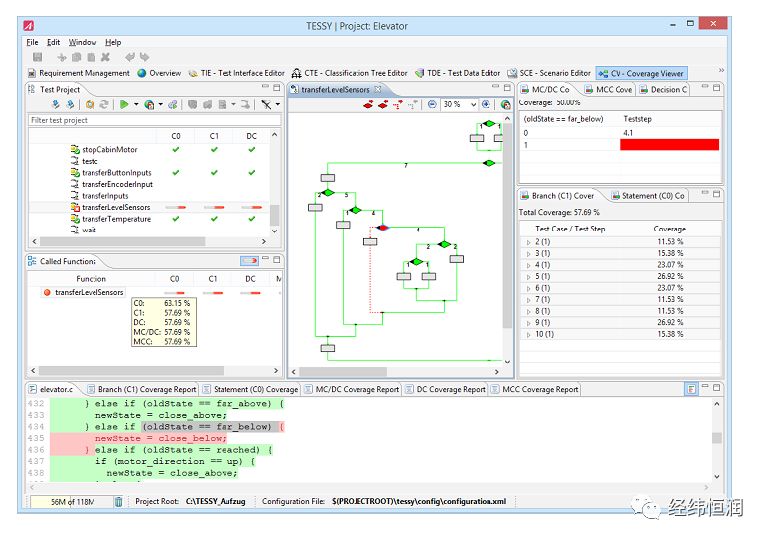Expand test case 5 (1) row
Image resolution: width=768 pixels, height=541 pixels.
528,277
